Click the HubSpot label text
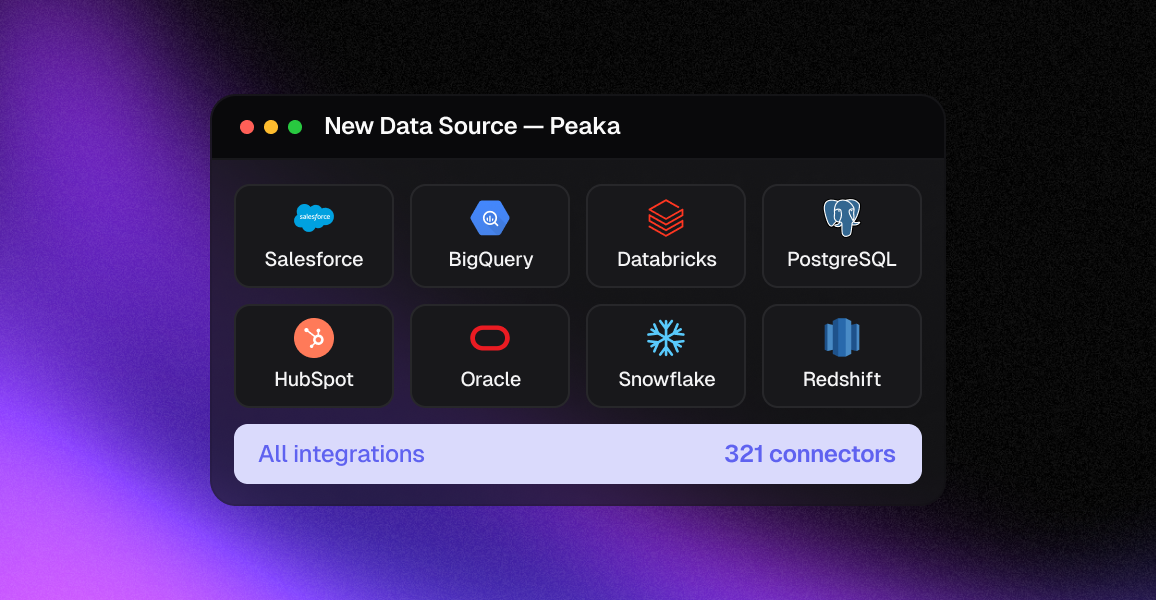 pyautogui.click(x=314, y=379)
